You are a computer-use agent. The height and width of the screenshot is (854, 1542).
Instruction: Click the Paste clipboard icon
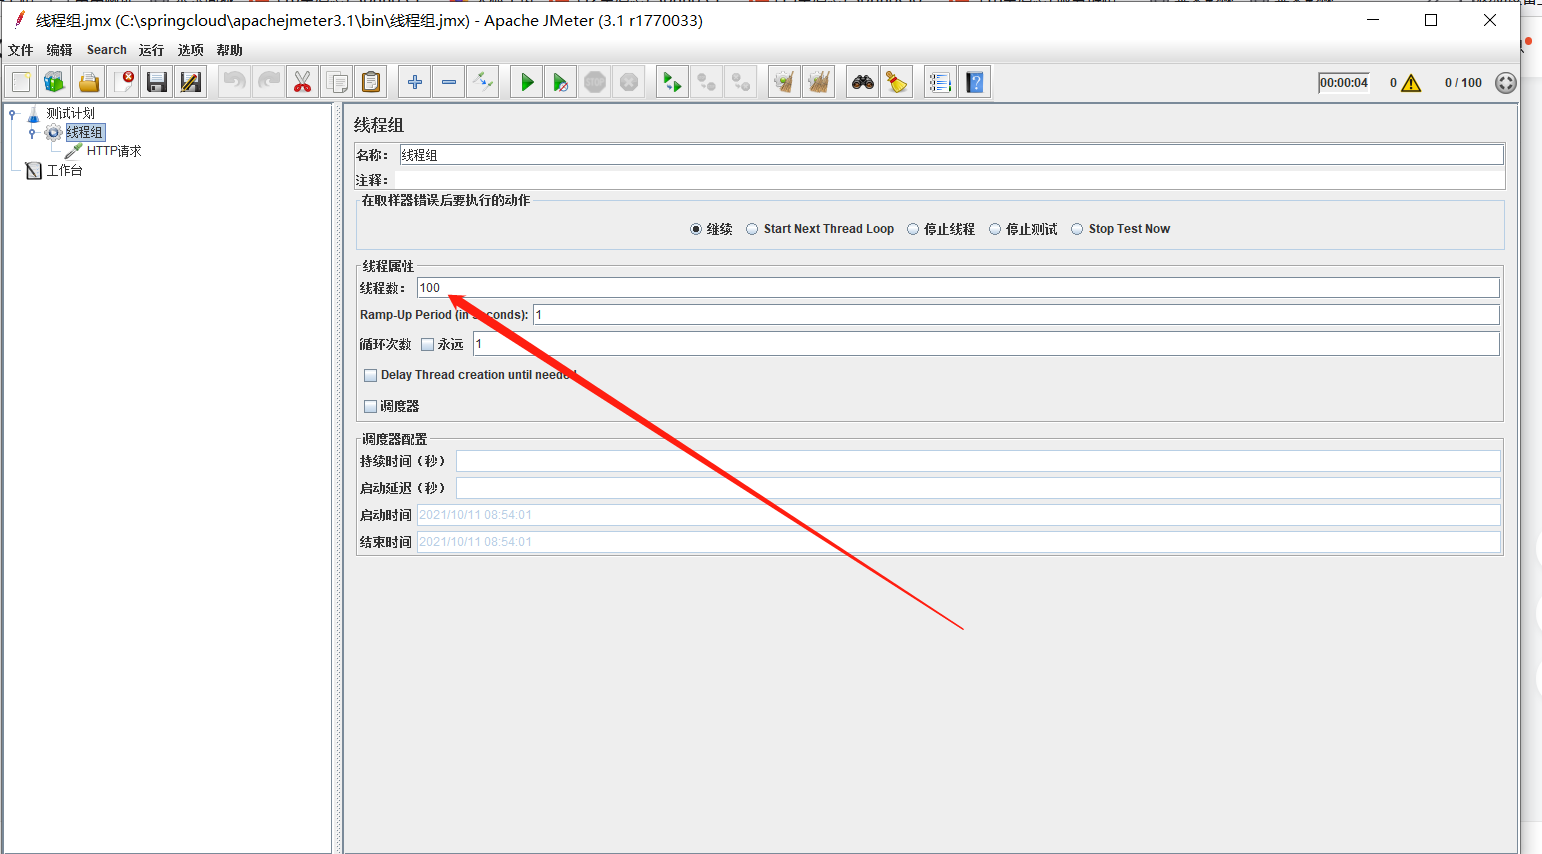click(x=371, y=82)
